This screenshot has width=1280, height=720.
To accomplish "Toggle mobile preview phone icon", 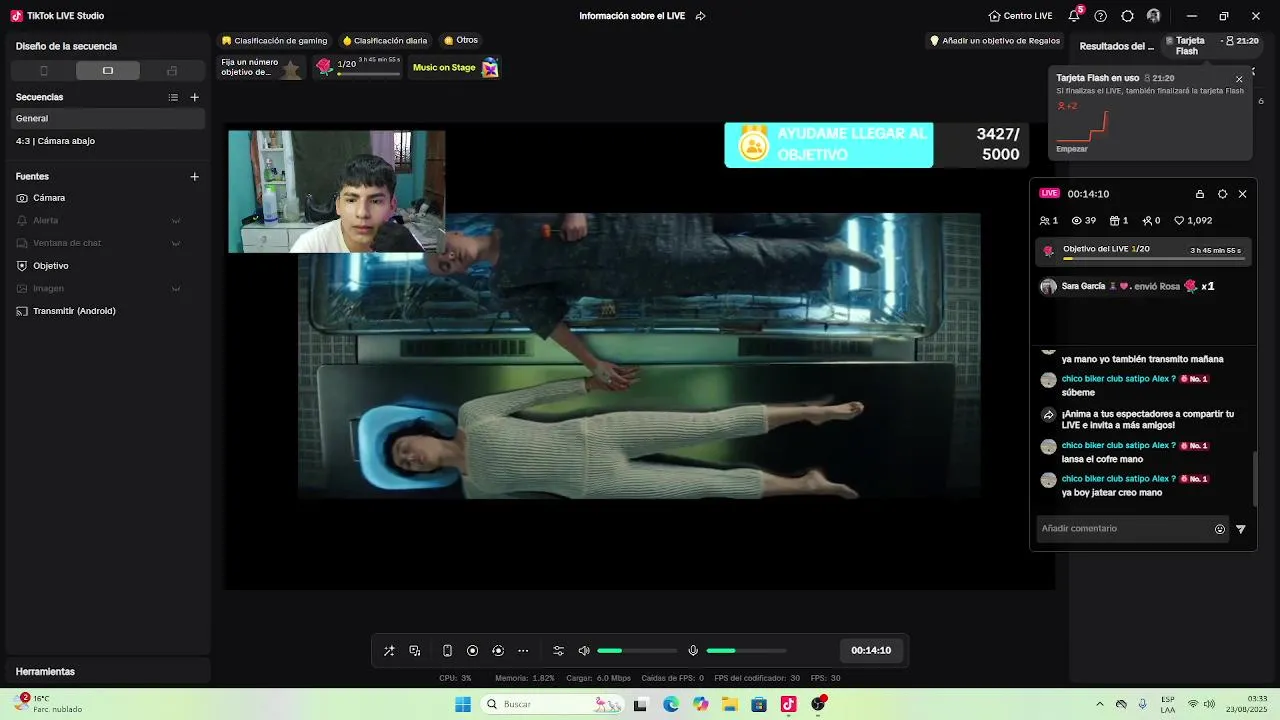I will pyautogui.click(x=447, y=651).
